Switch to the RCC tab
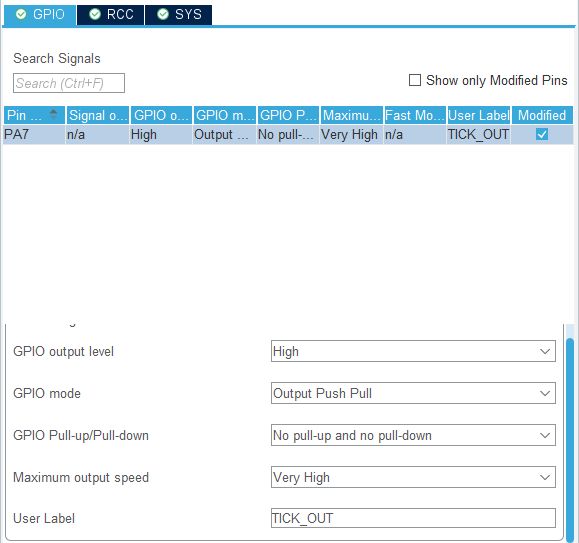Screen dimensions: 579x543 point(111,15)
